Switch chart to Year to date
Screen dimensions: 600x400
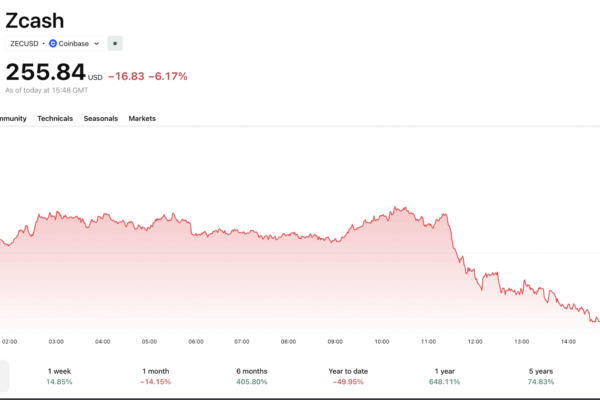pos(348,376)
